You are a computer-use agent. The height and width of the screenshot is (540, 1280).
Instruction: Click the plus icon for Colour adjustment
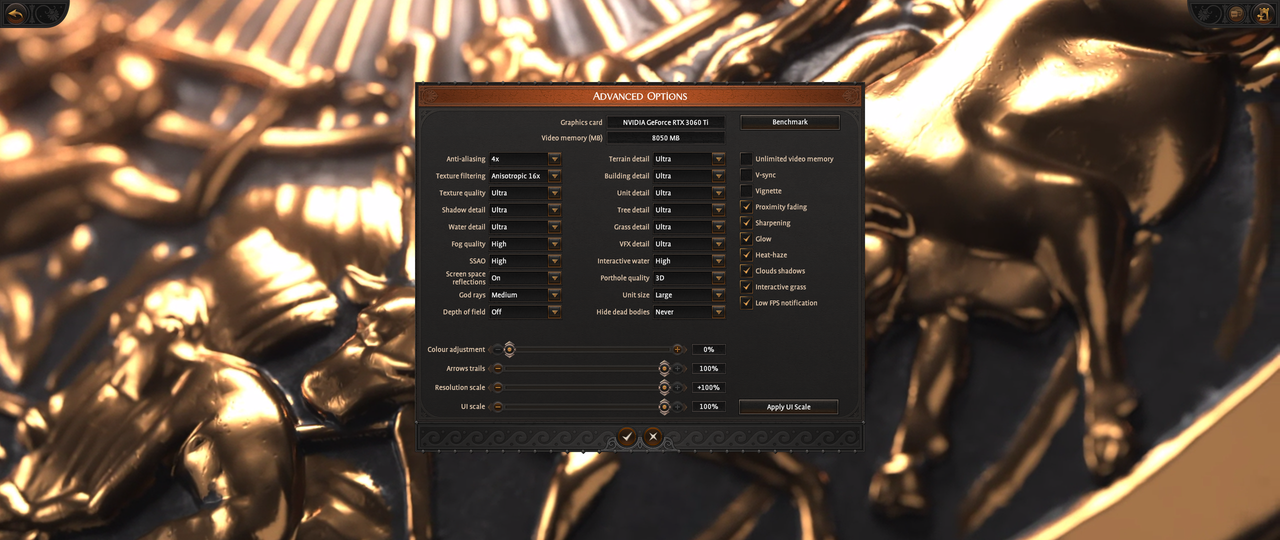tap(677, 350)
